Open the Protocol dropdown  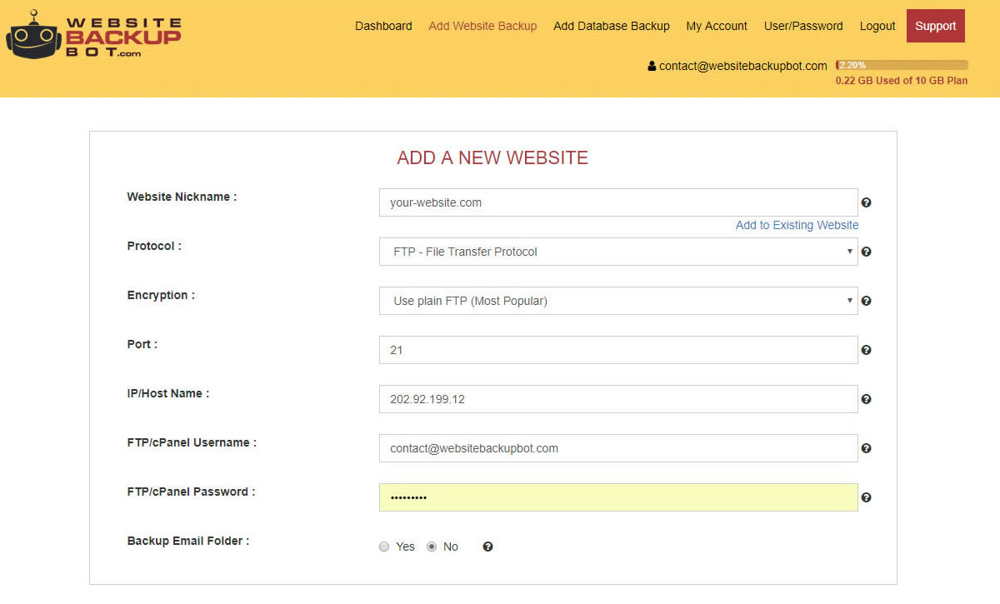[618, 252]
